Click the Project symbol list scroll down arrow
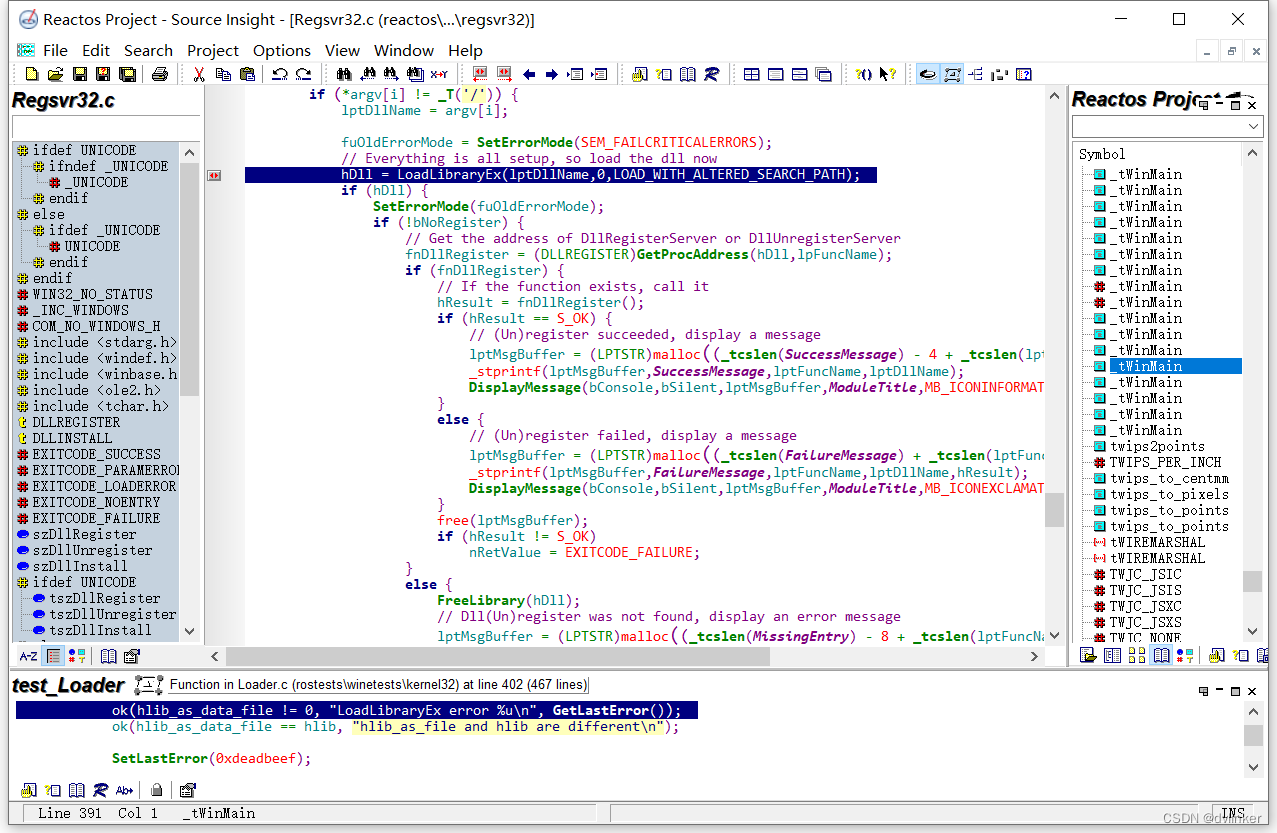 click(x=1252, y=633)
